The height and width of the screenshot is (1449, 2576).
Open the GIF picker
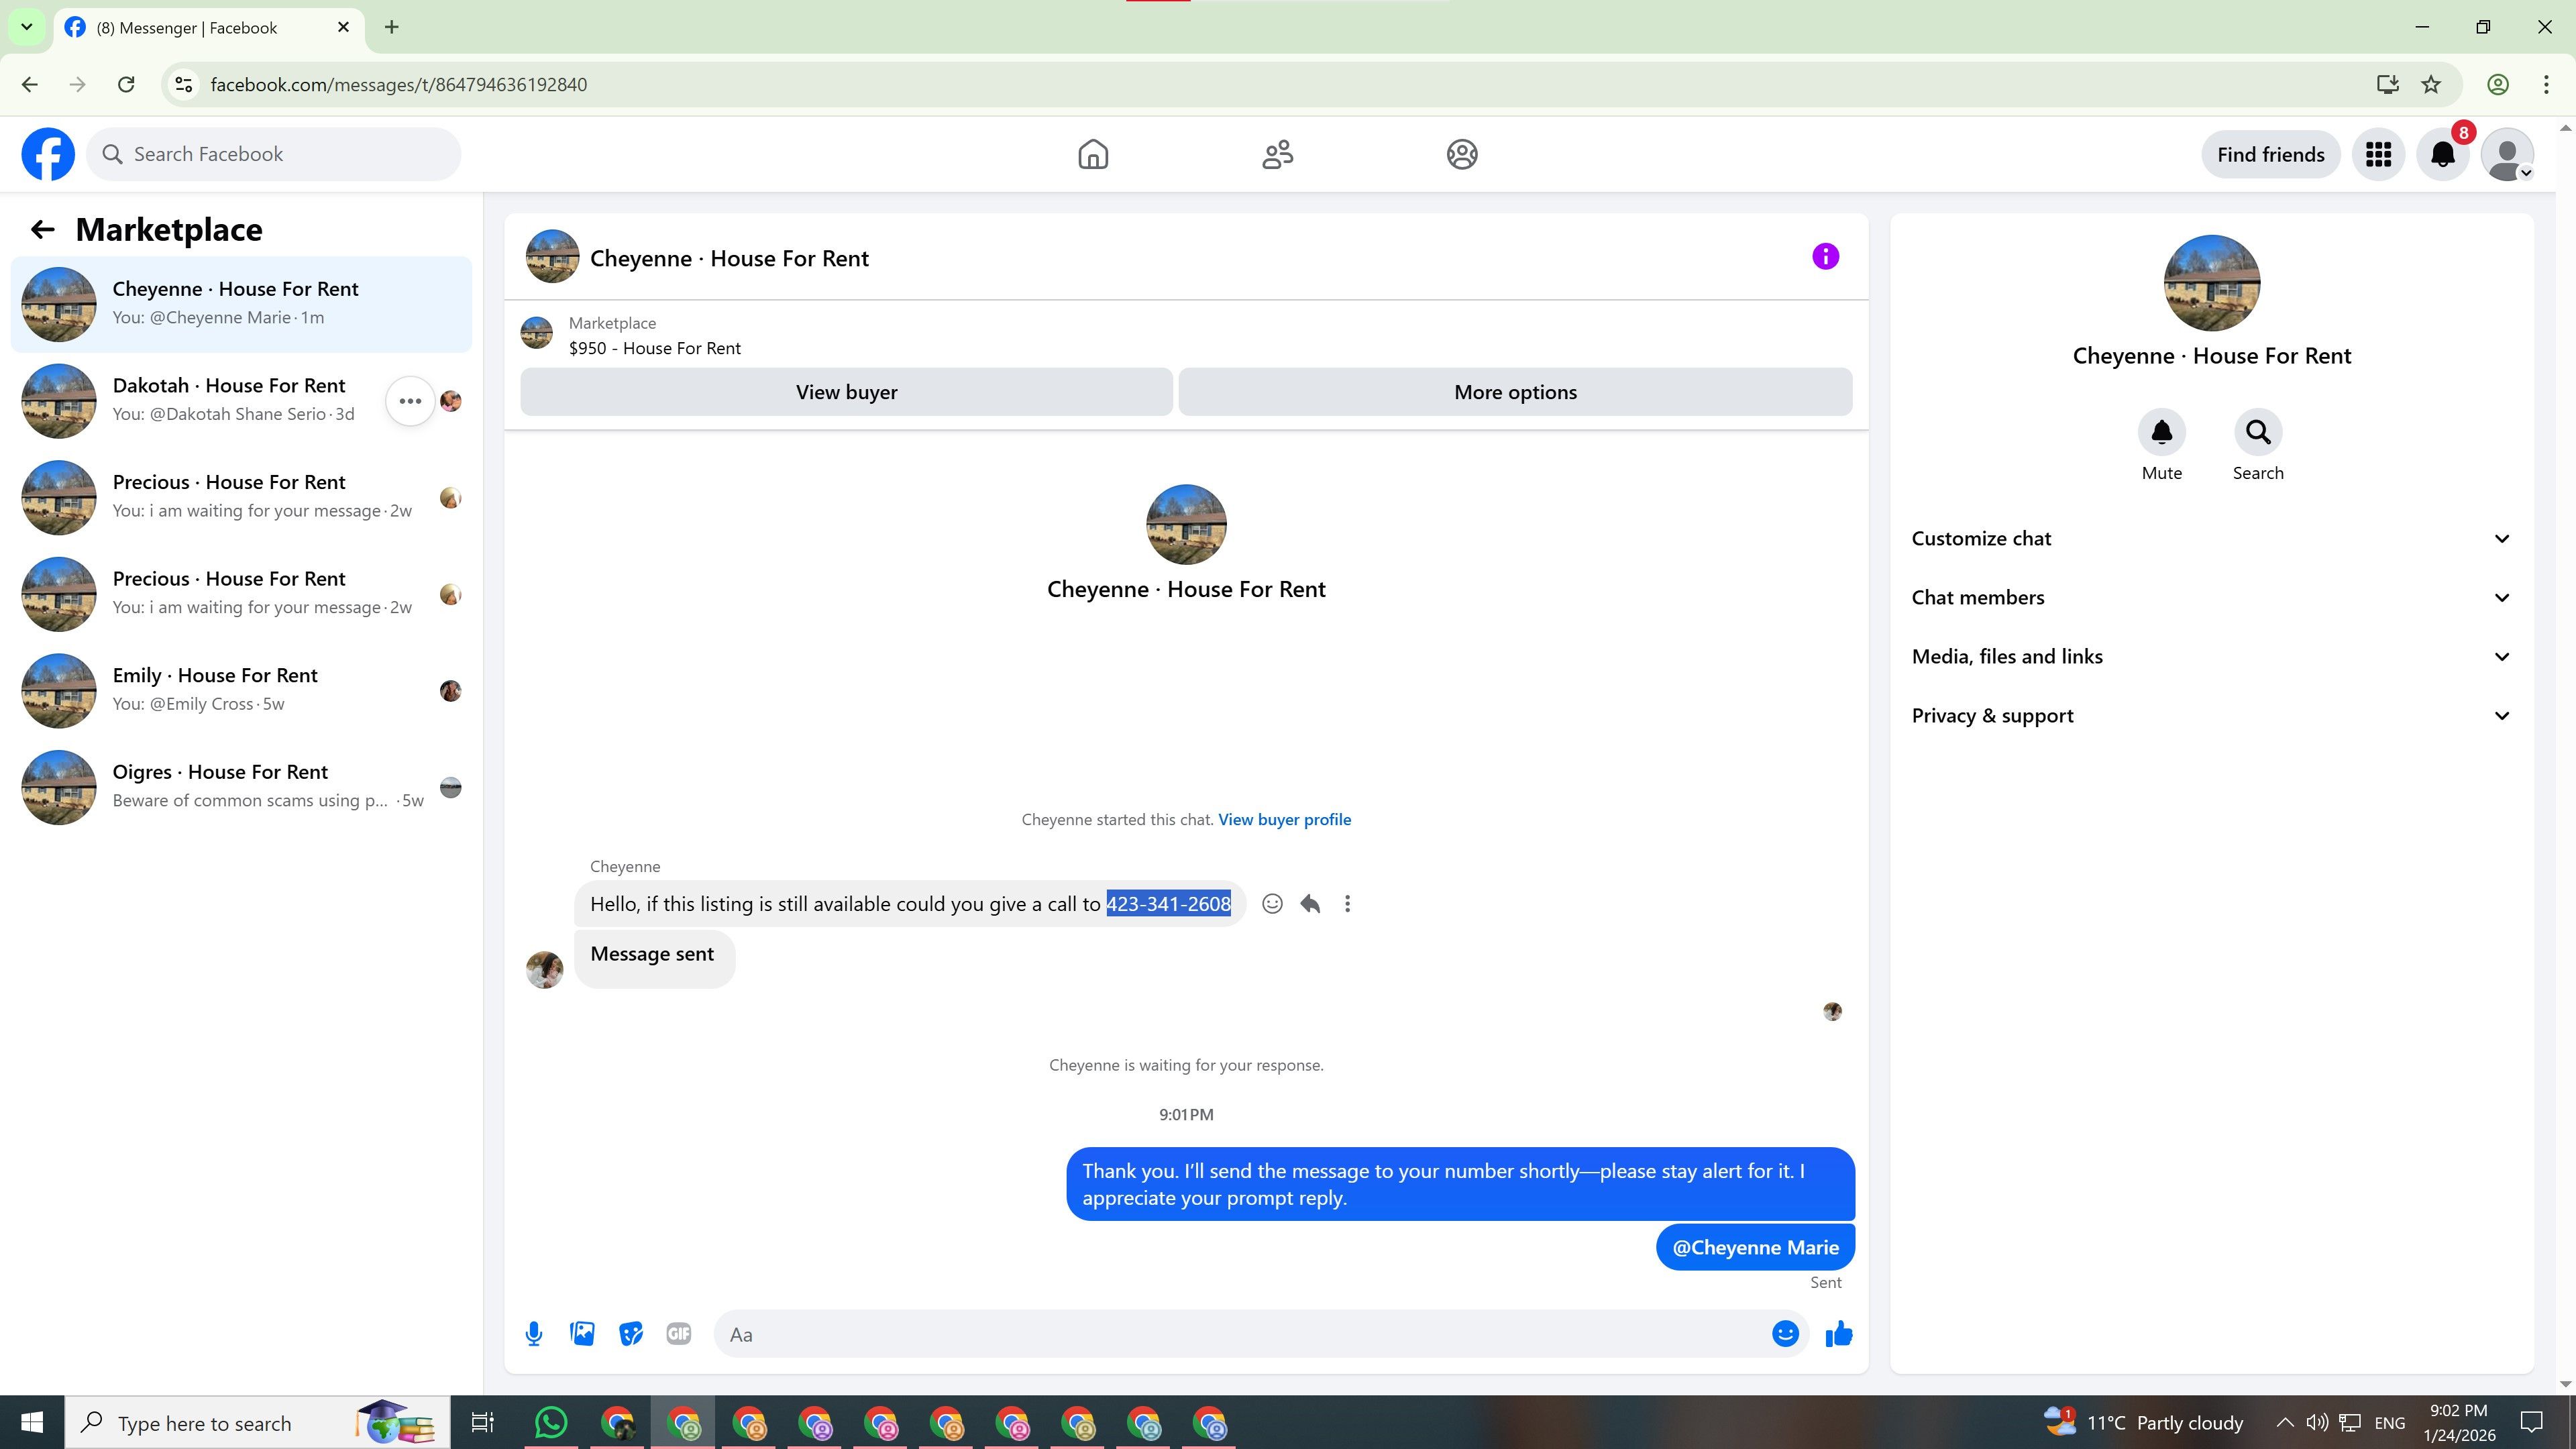click(679, 1333)
